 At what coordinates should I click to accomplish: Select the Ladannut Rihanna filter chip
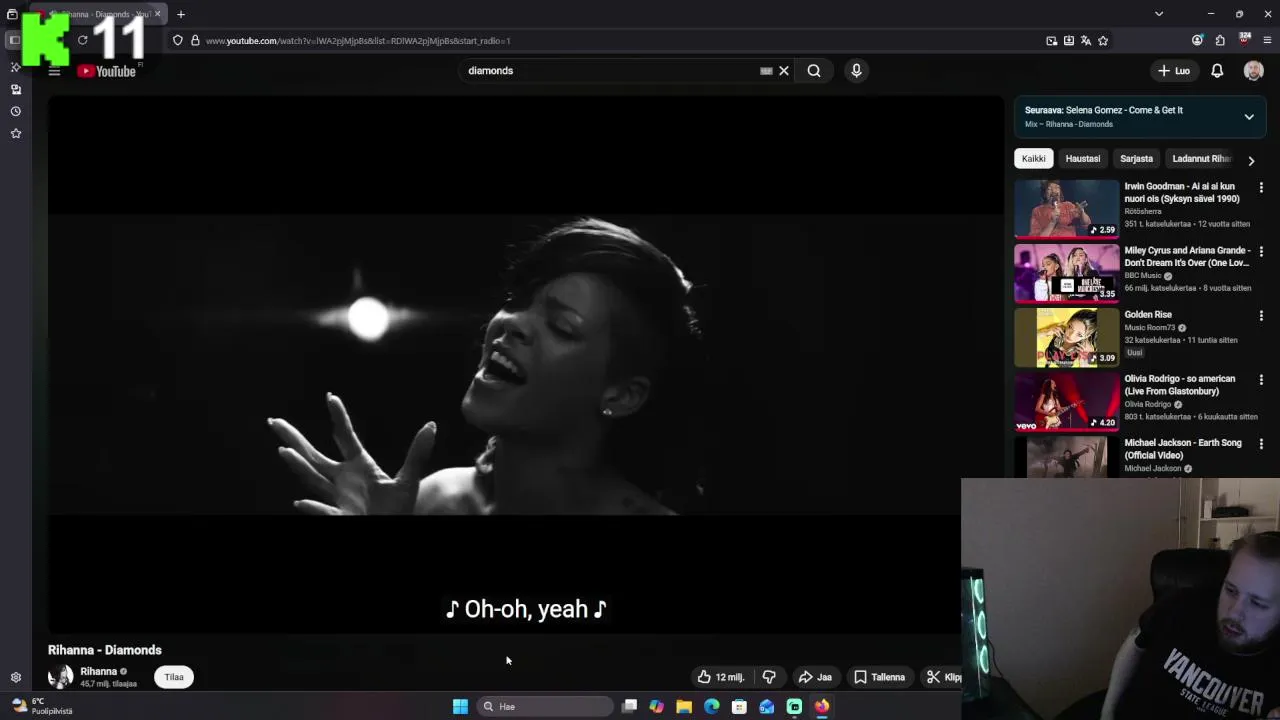(x=1201, y=159)
